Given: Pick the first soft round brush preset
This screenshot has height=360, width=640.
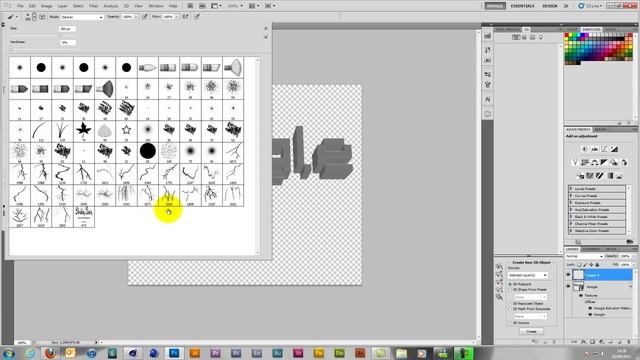Looking at the screenshot, I should [20, 67].
